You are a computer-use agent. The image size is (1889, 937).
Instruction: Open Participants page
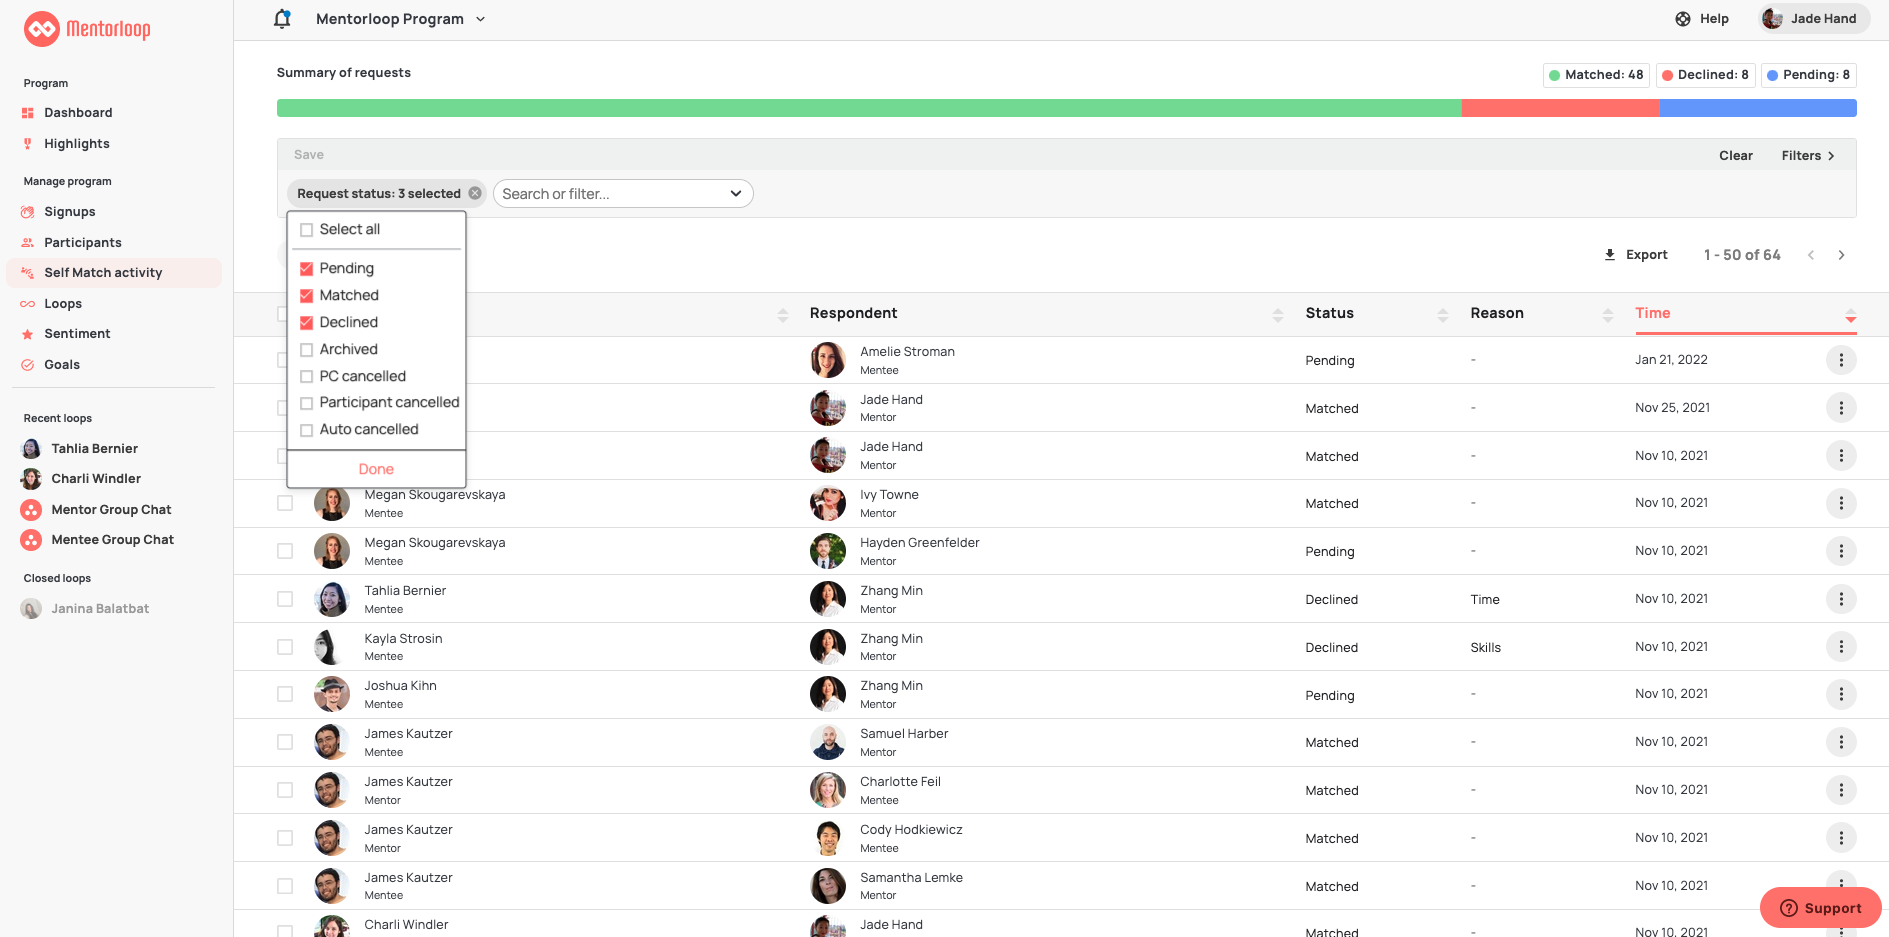[x=83, y=243]
